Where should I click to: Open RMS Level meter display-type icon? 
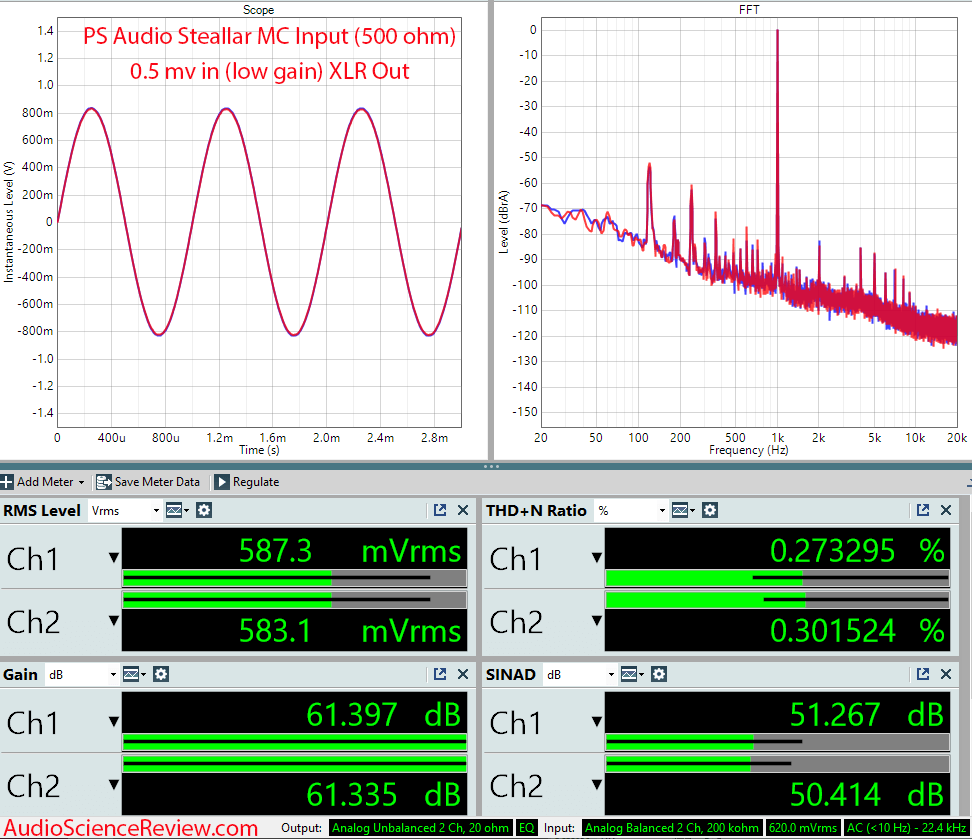pos(177,510)
